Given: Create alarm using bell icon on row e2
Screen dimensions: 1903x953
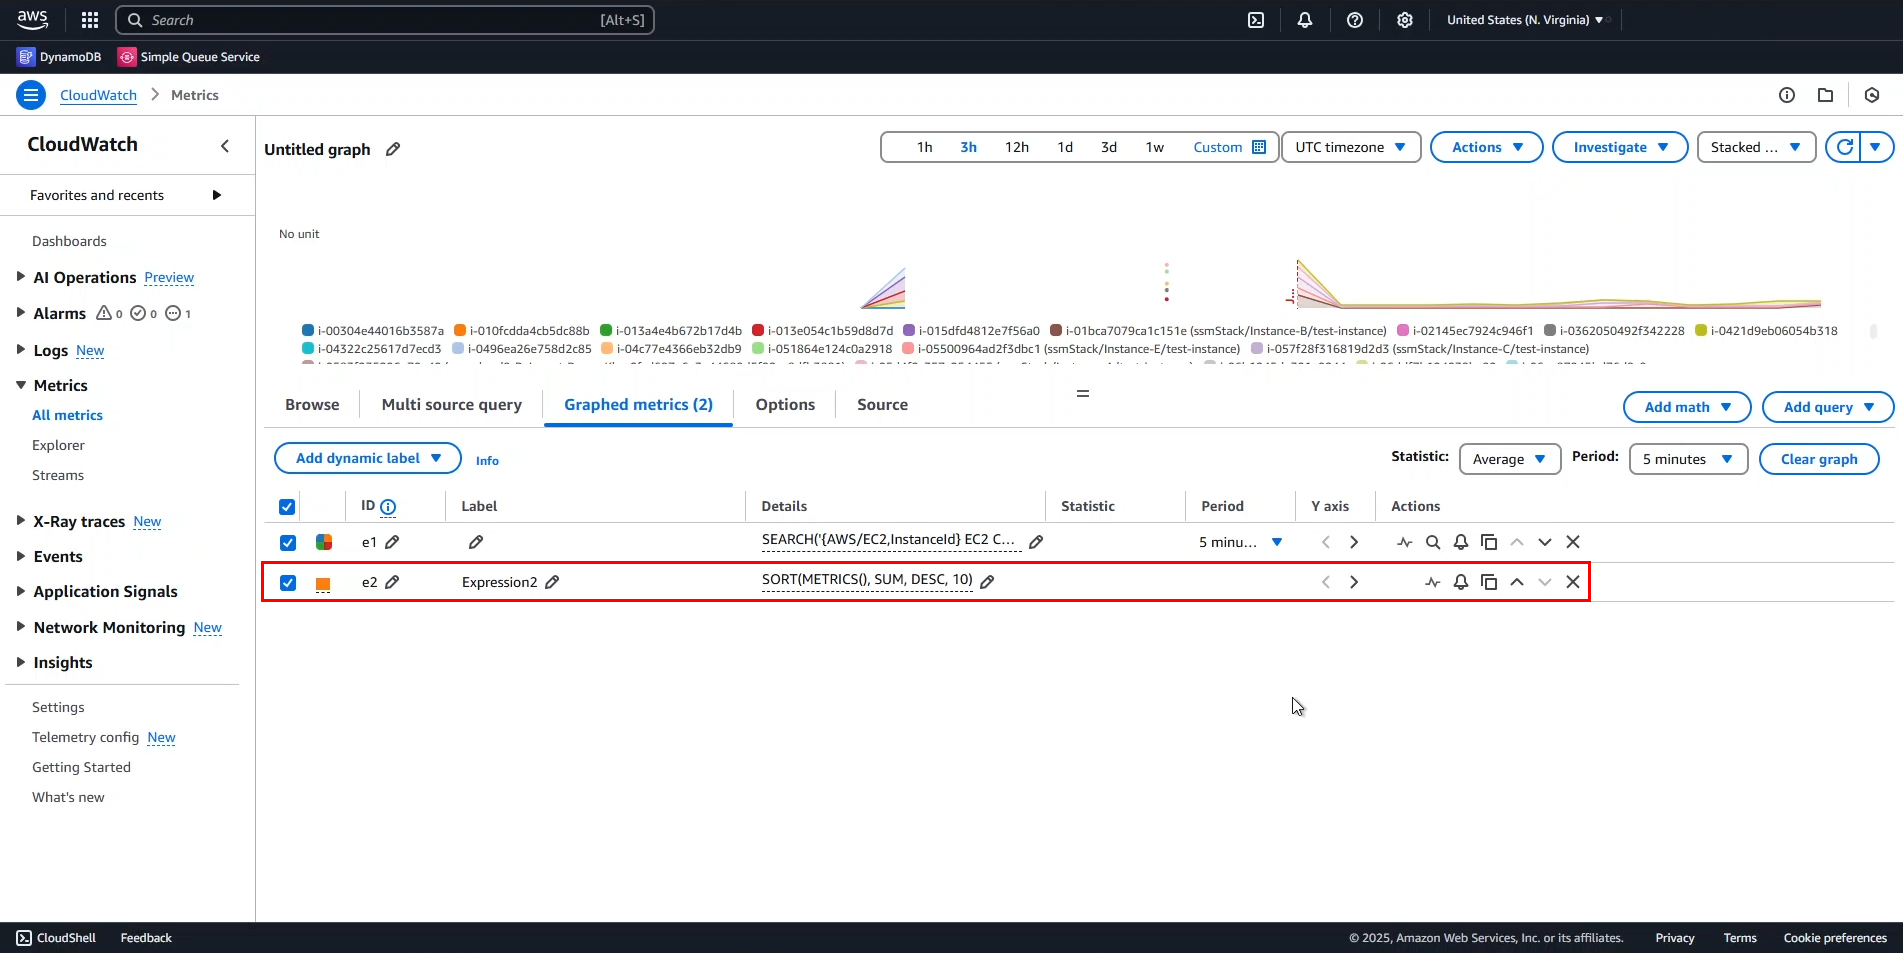Looking at the screenshot, I should 1461,582.
